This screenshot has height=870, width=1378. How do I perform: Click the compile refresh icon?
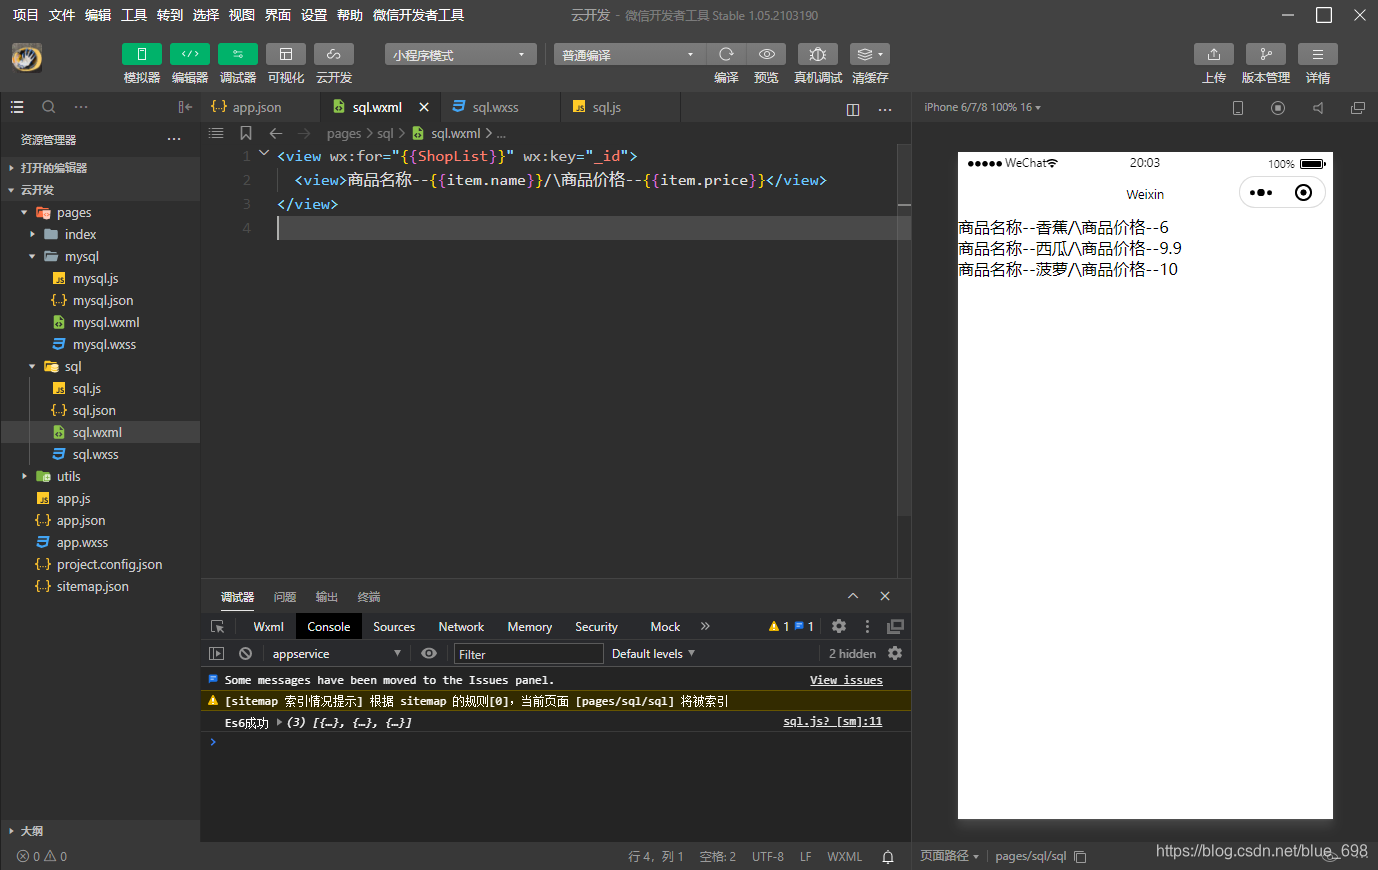coord(726,54)
